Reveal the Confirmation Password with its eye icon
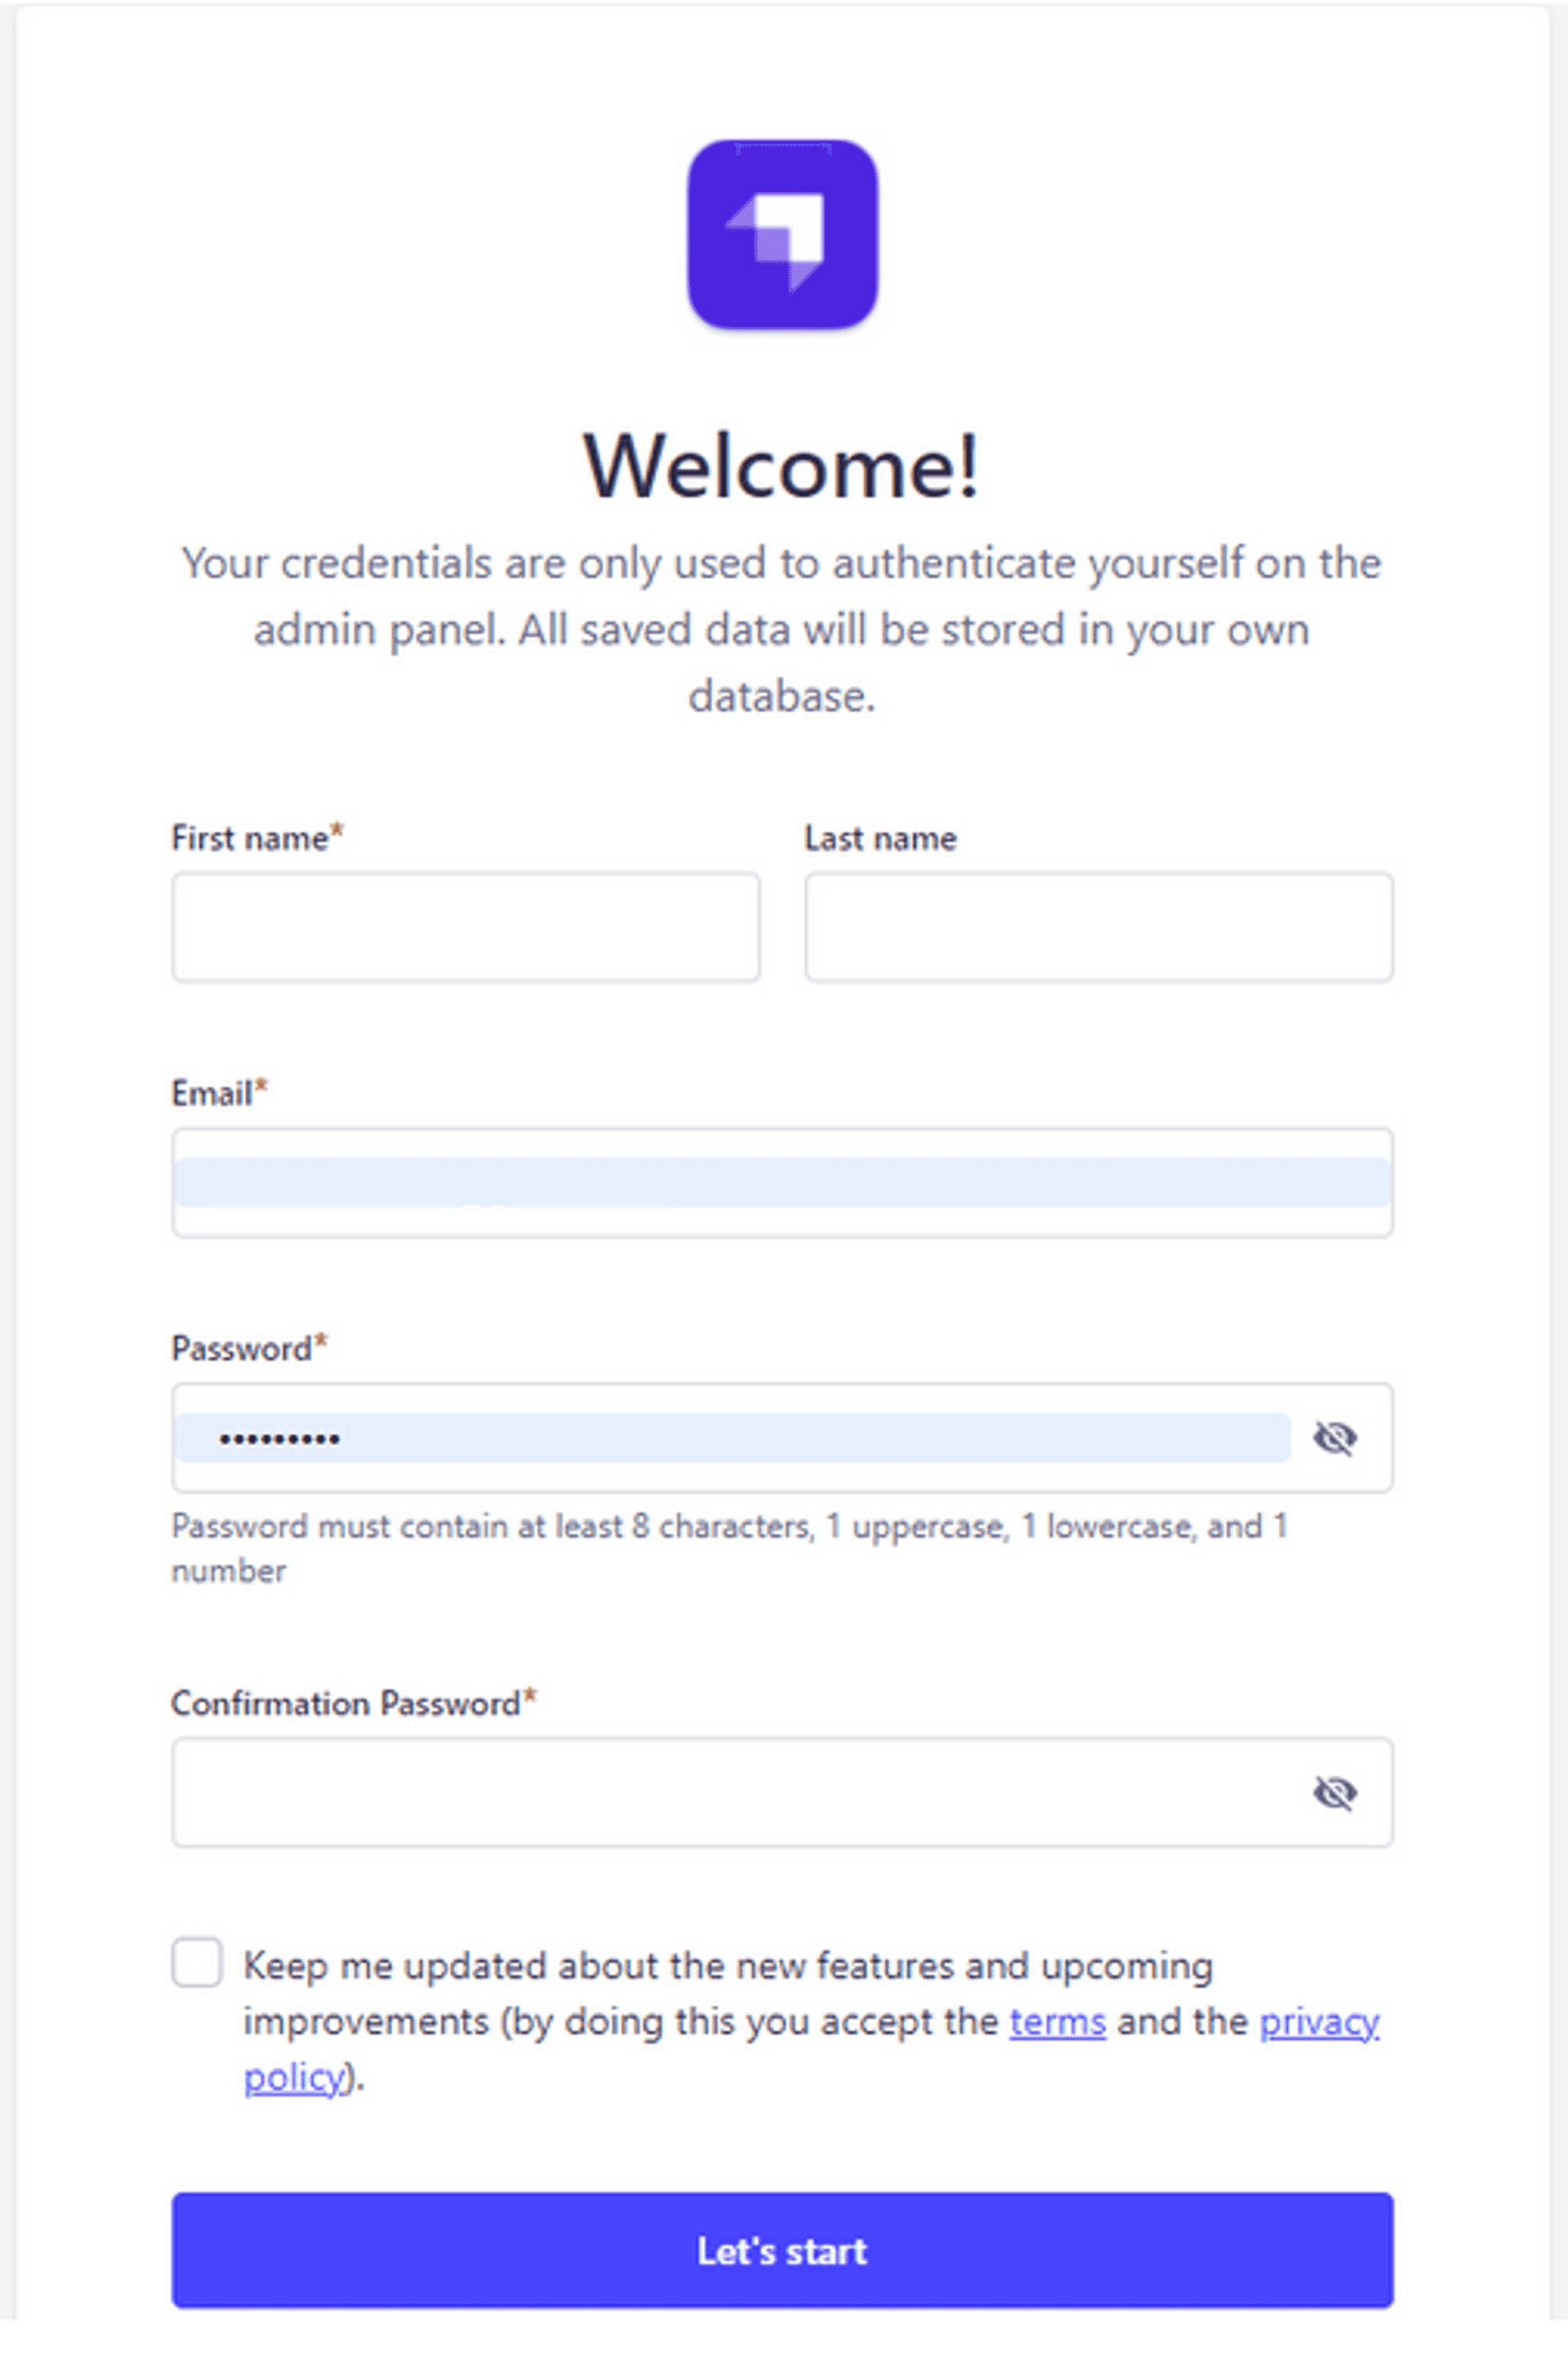 [1337, 1790]
